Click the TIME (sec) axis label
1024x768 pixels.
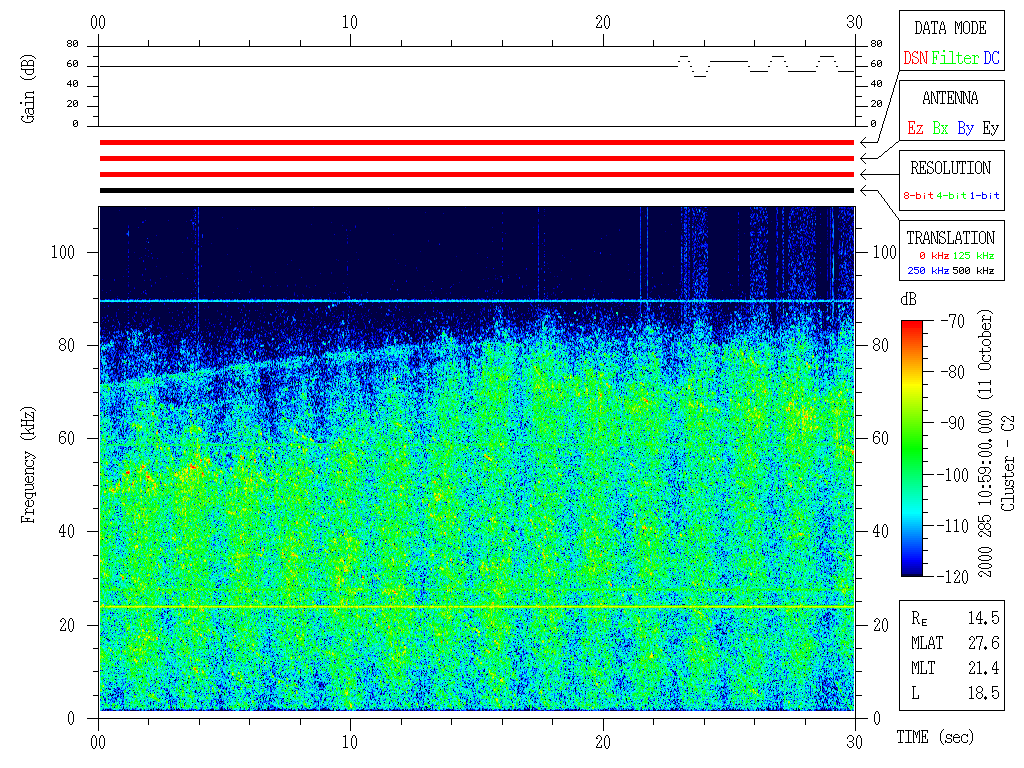[934, 738]
